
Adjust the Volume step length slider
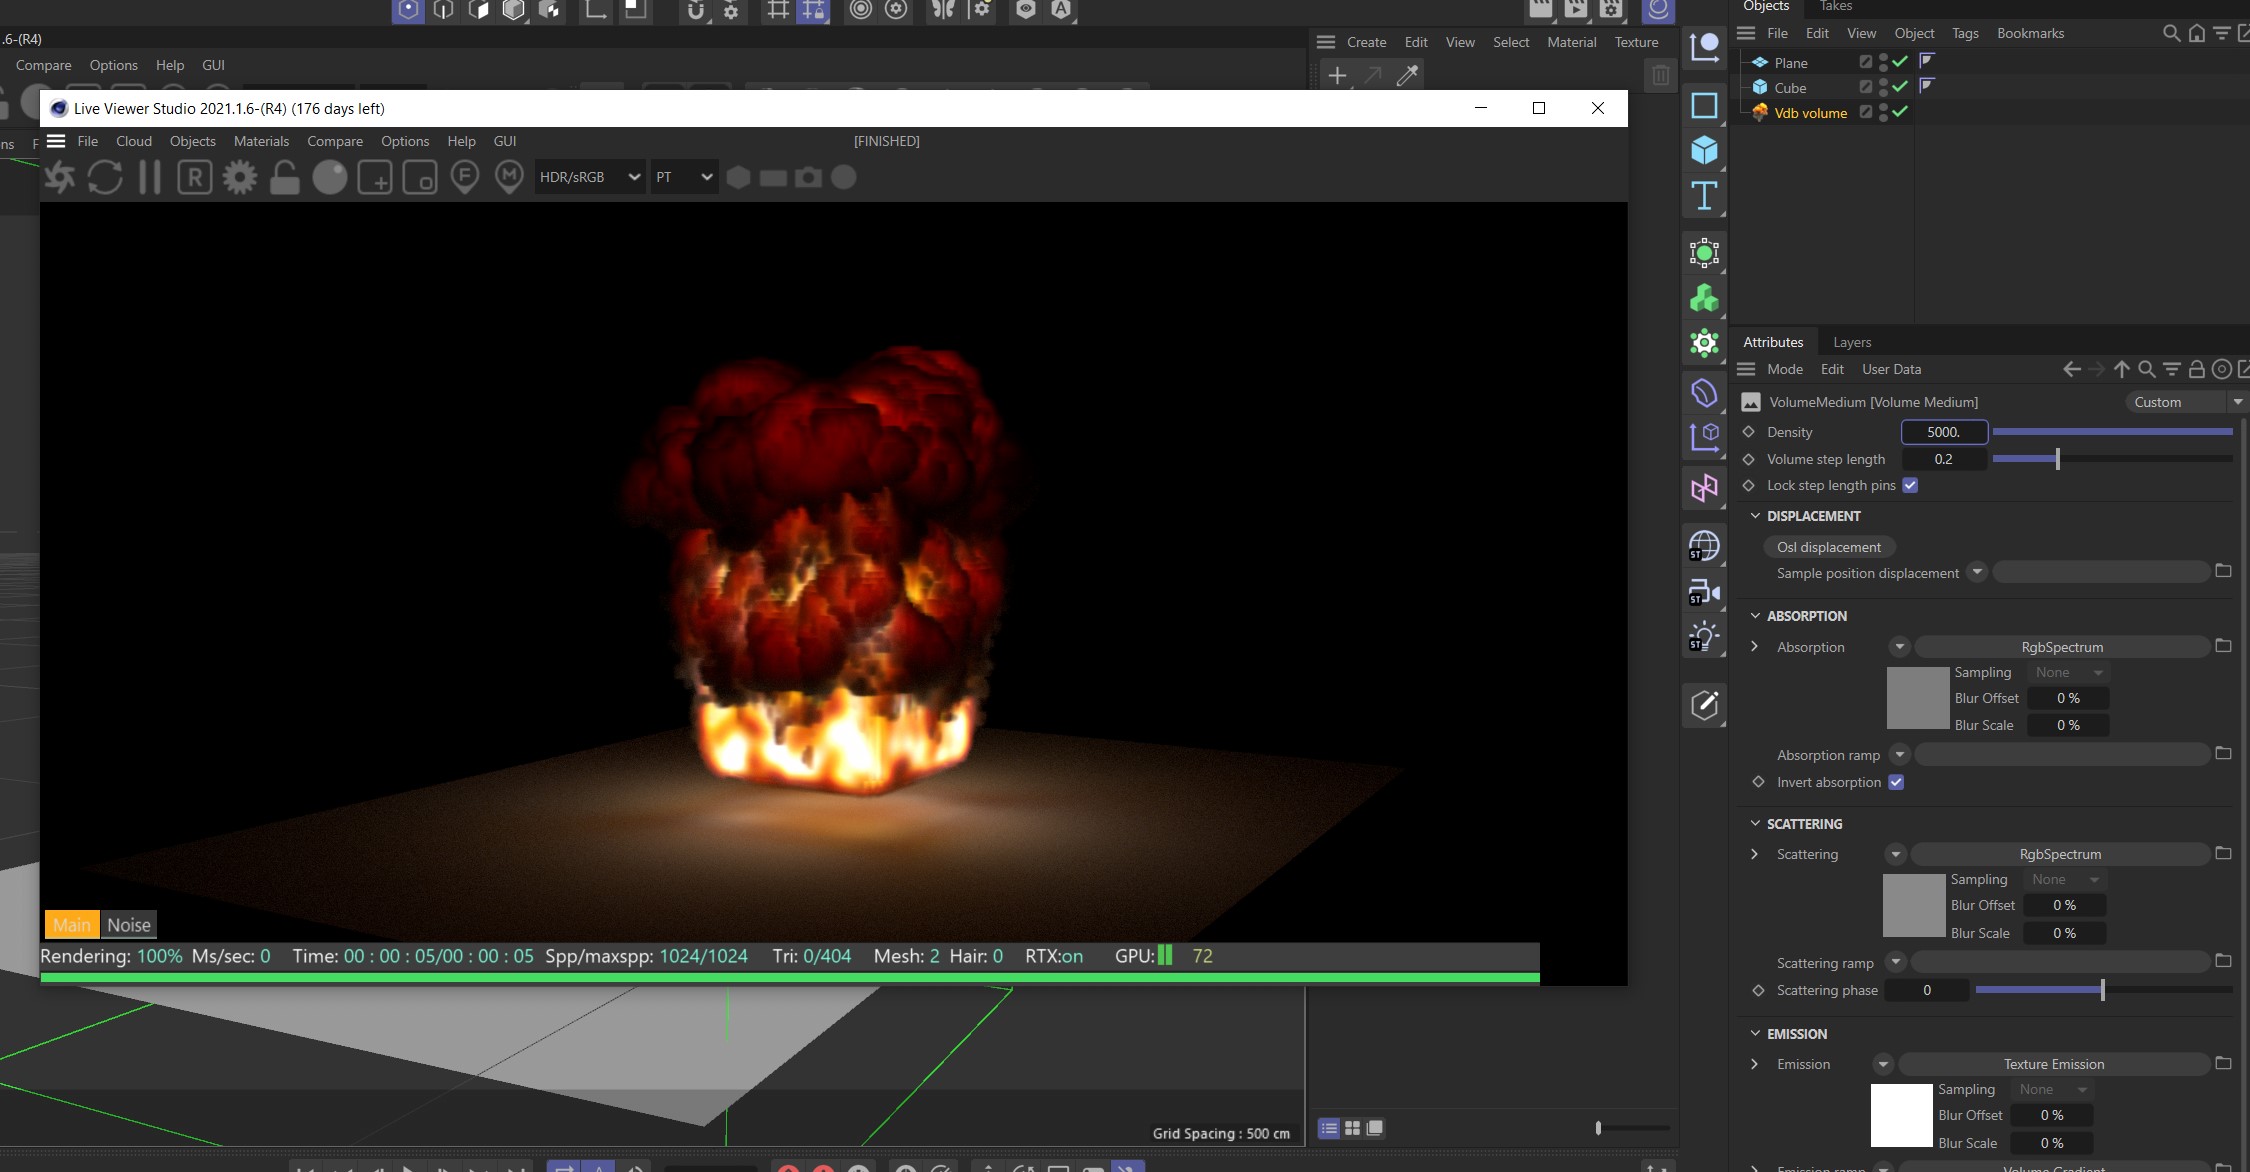point(2057,459)
